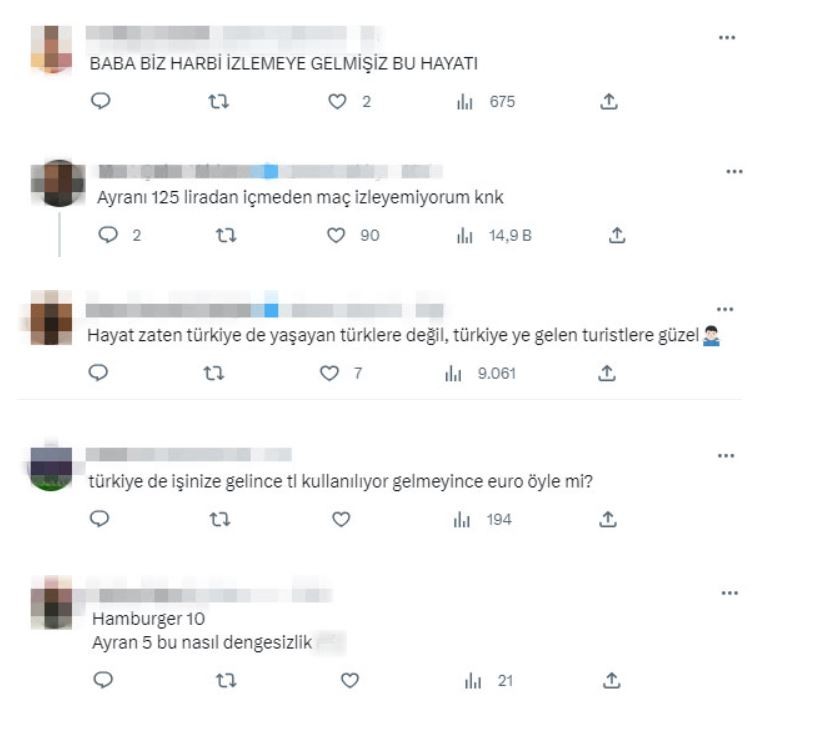Image resolution: width=816 pixels, height=735 pixels.
Task: View analytics showing 194 views
Action: pos(482,519)
